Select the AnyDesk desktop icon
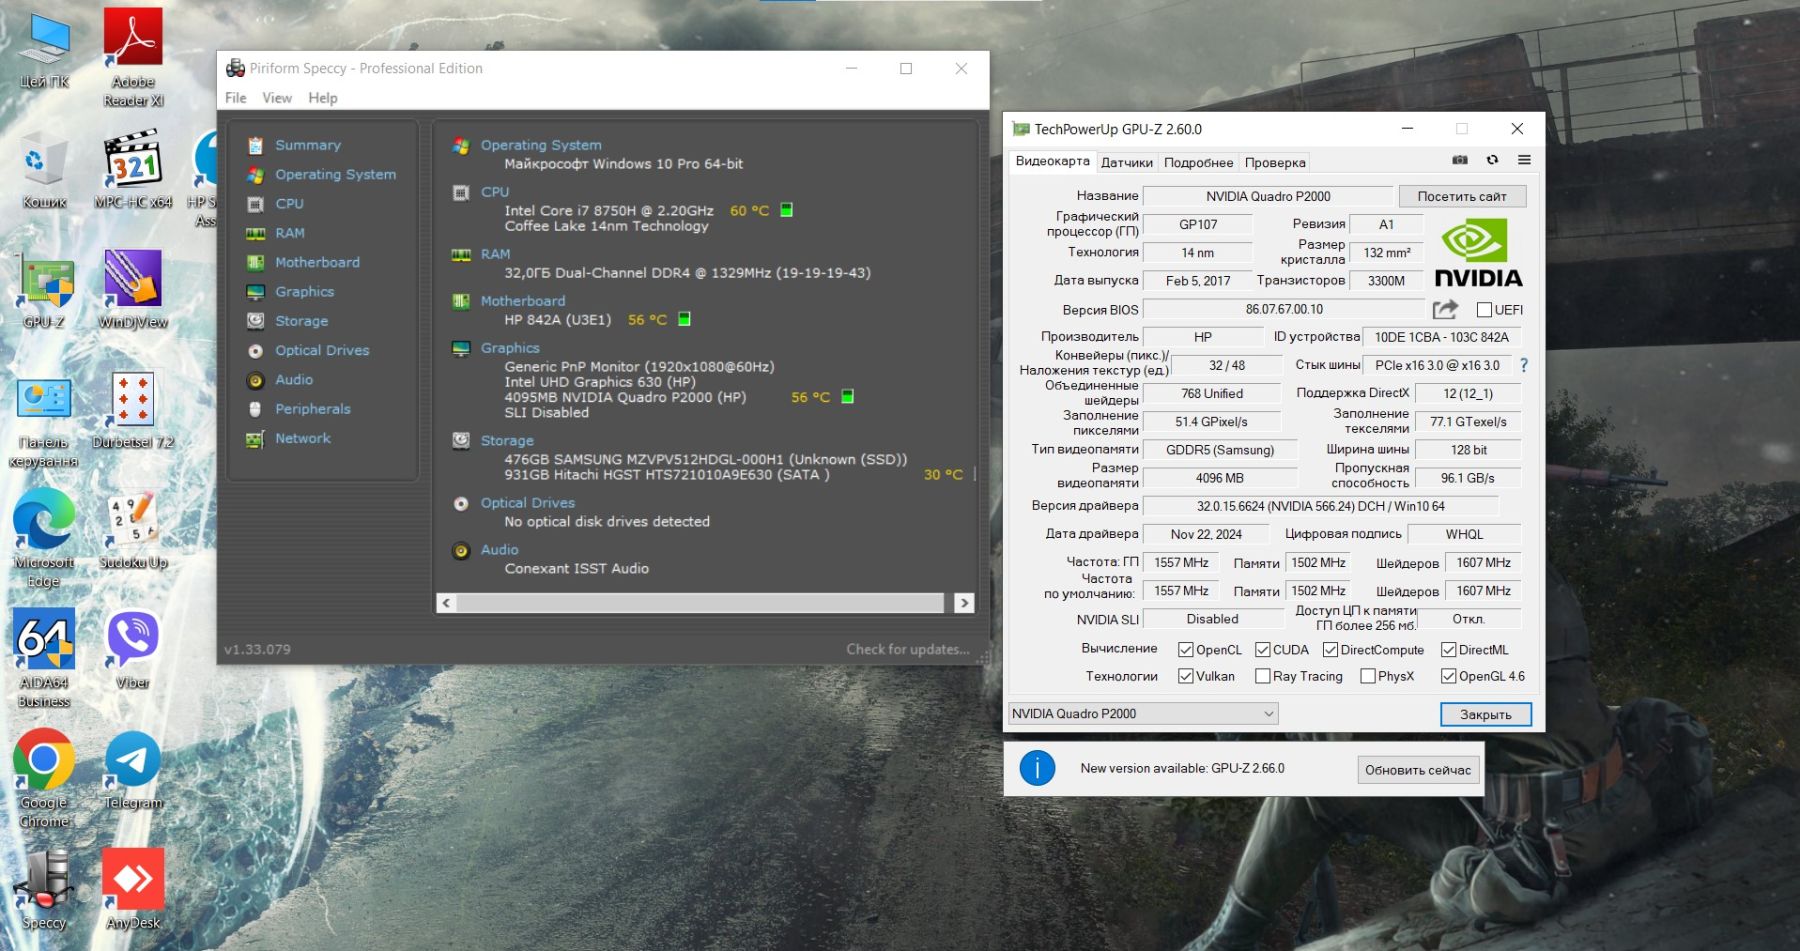Screen dimensions: 1800x951 click(x=133, y=890)
